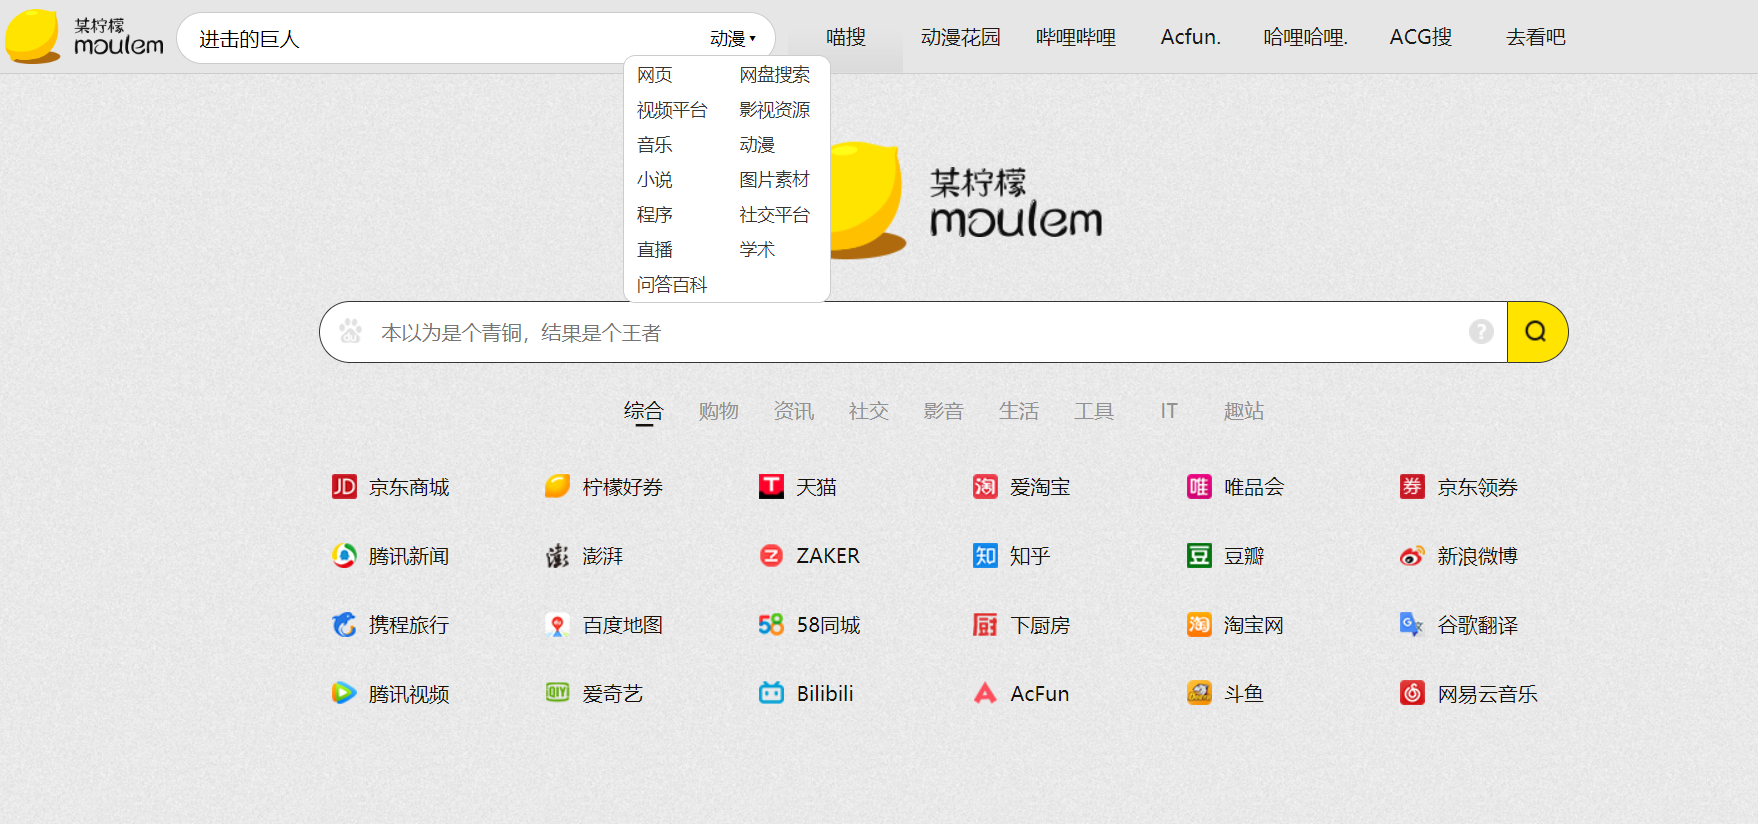
Task: Click the yellow search magnifier button
Action: click(1536, 332)
